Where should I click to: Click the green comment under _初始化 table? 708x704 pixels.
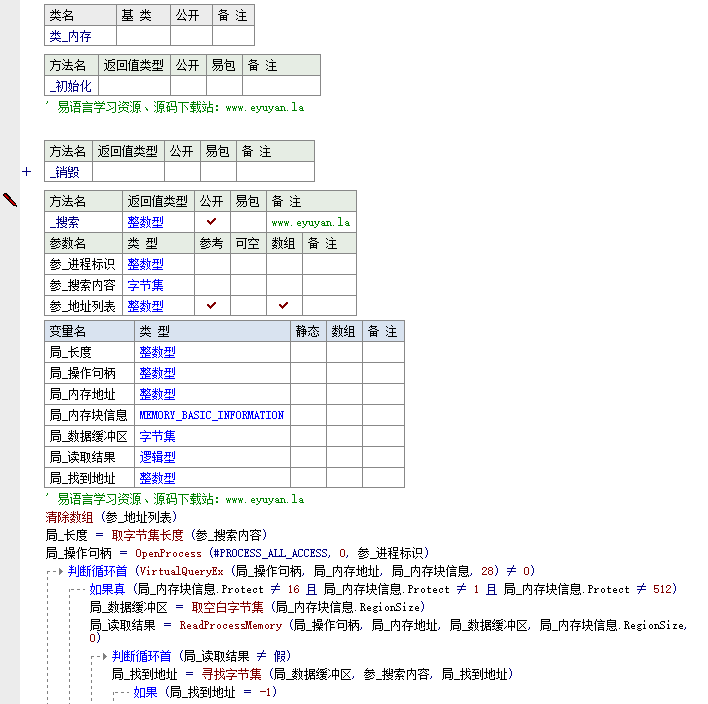click(175, 107)
